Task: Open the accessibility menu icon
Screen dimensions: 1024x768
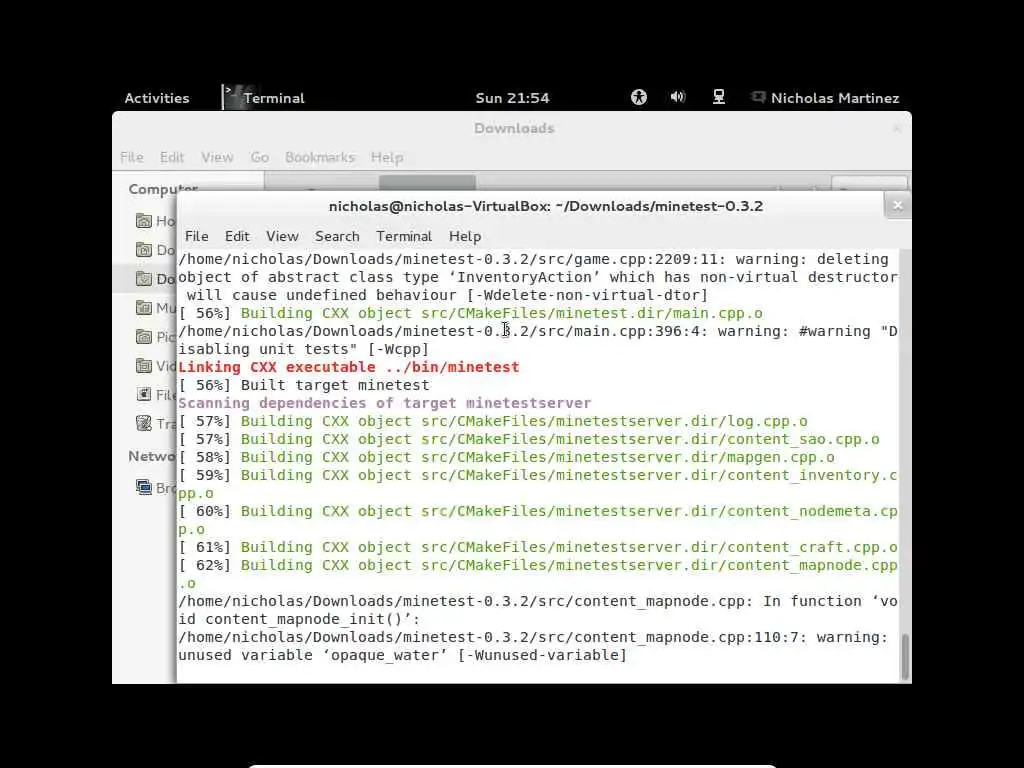Action: coord(639,97)
